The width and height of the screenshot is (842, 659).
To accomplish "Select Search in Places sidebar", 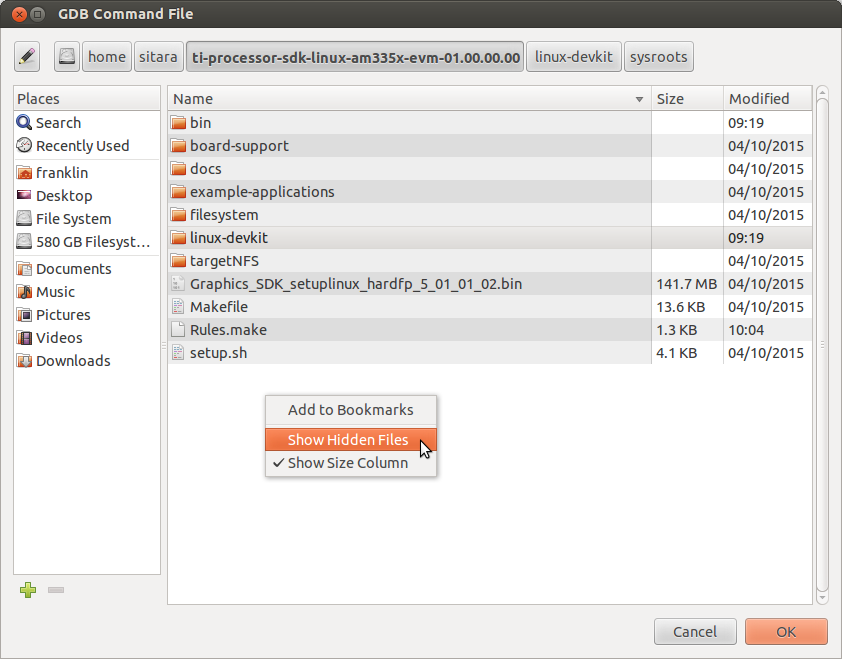I will point(58,122).
